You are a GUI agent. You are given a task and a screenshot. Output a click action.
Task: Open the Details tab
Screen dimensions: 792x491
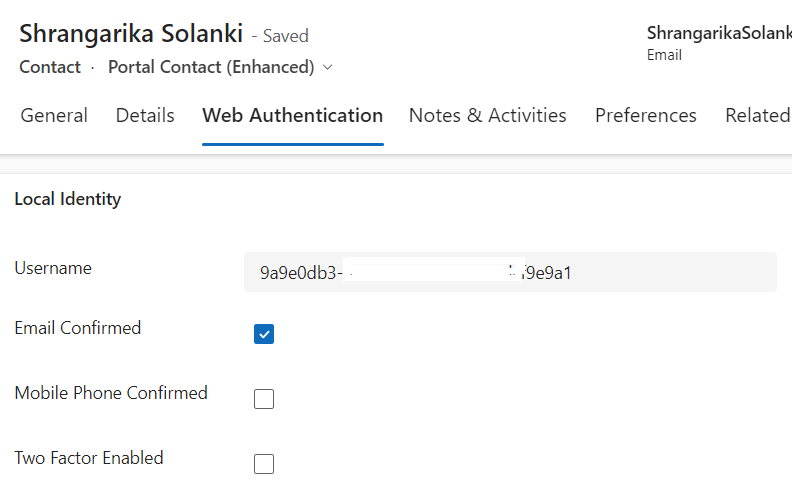coord(145,115)
